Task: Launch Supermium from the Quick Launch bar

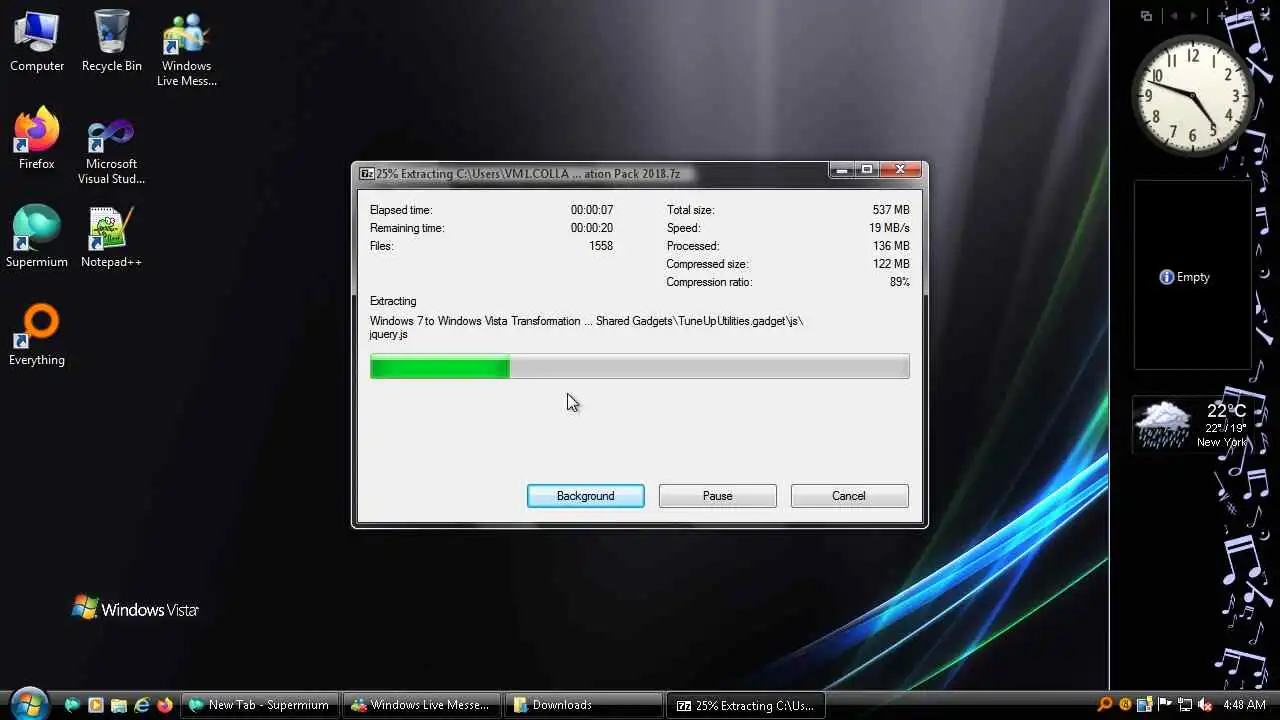Action: pos(72,705)
